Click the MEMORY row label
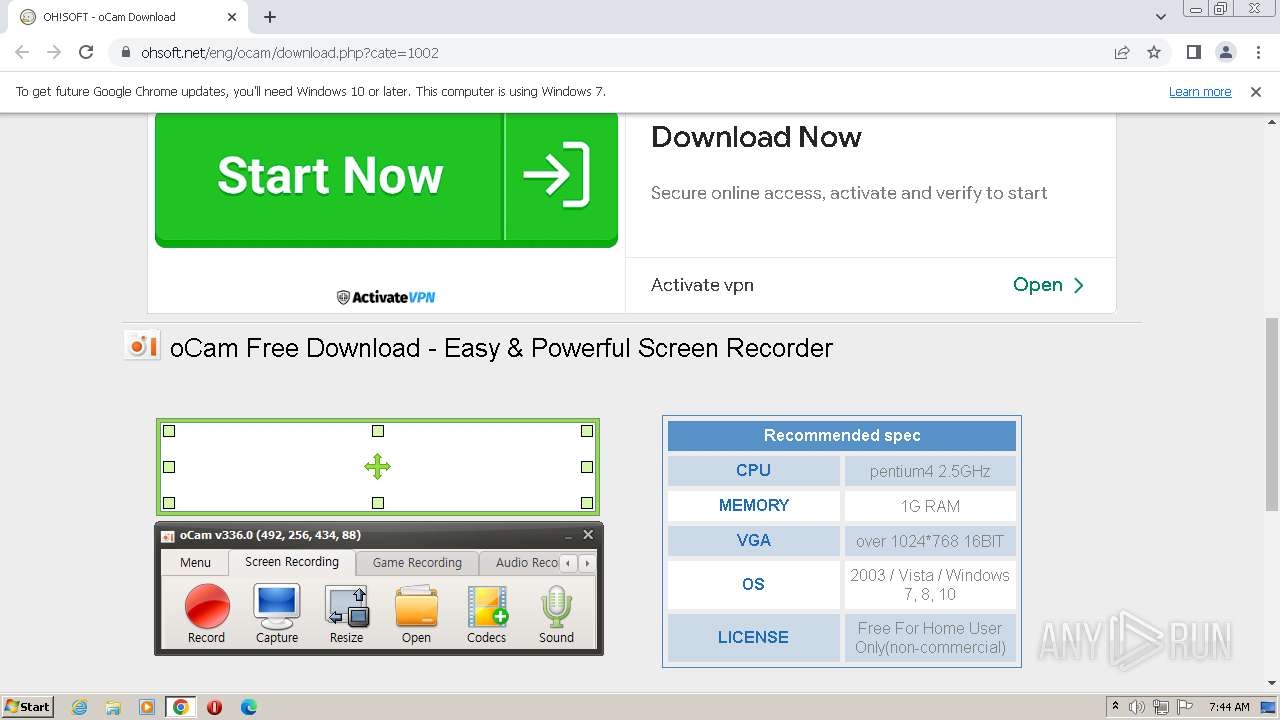This screenshot has width=1280, height=720. click(754, 505)
